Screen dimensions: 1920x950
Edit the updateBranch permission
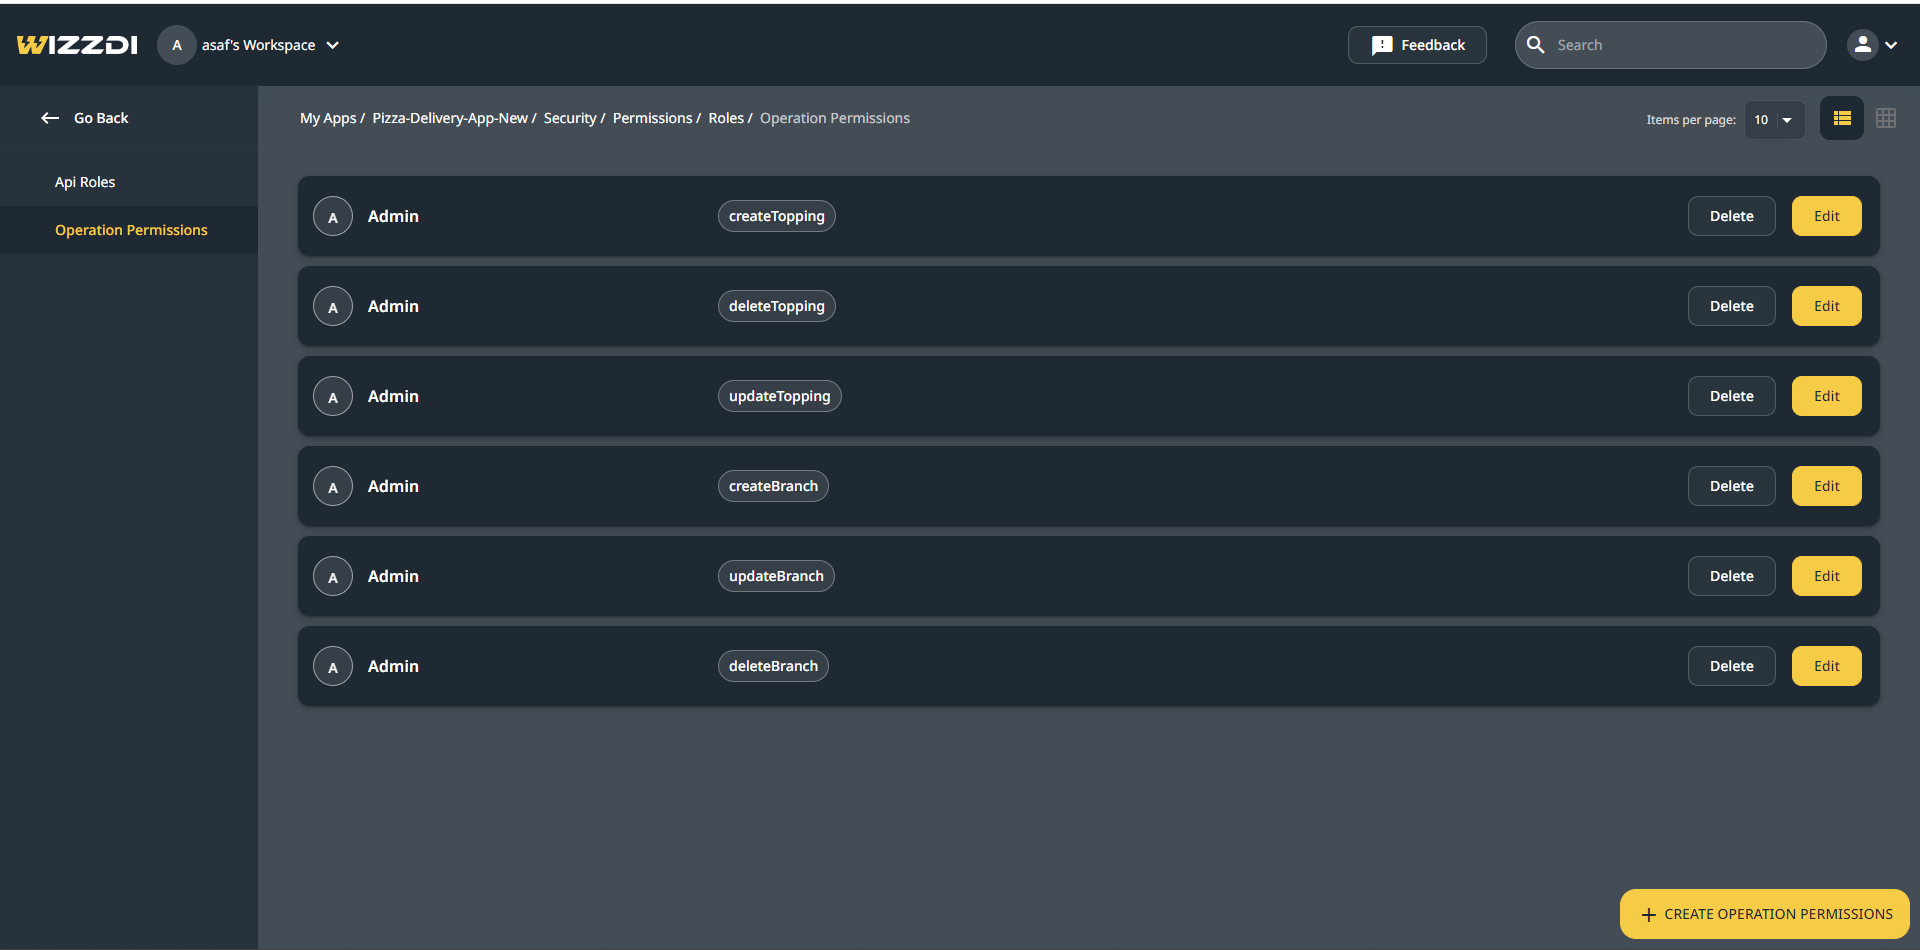pyautogui.click(x=1826, y=576)
